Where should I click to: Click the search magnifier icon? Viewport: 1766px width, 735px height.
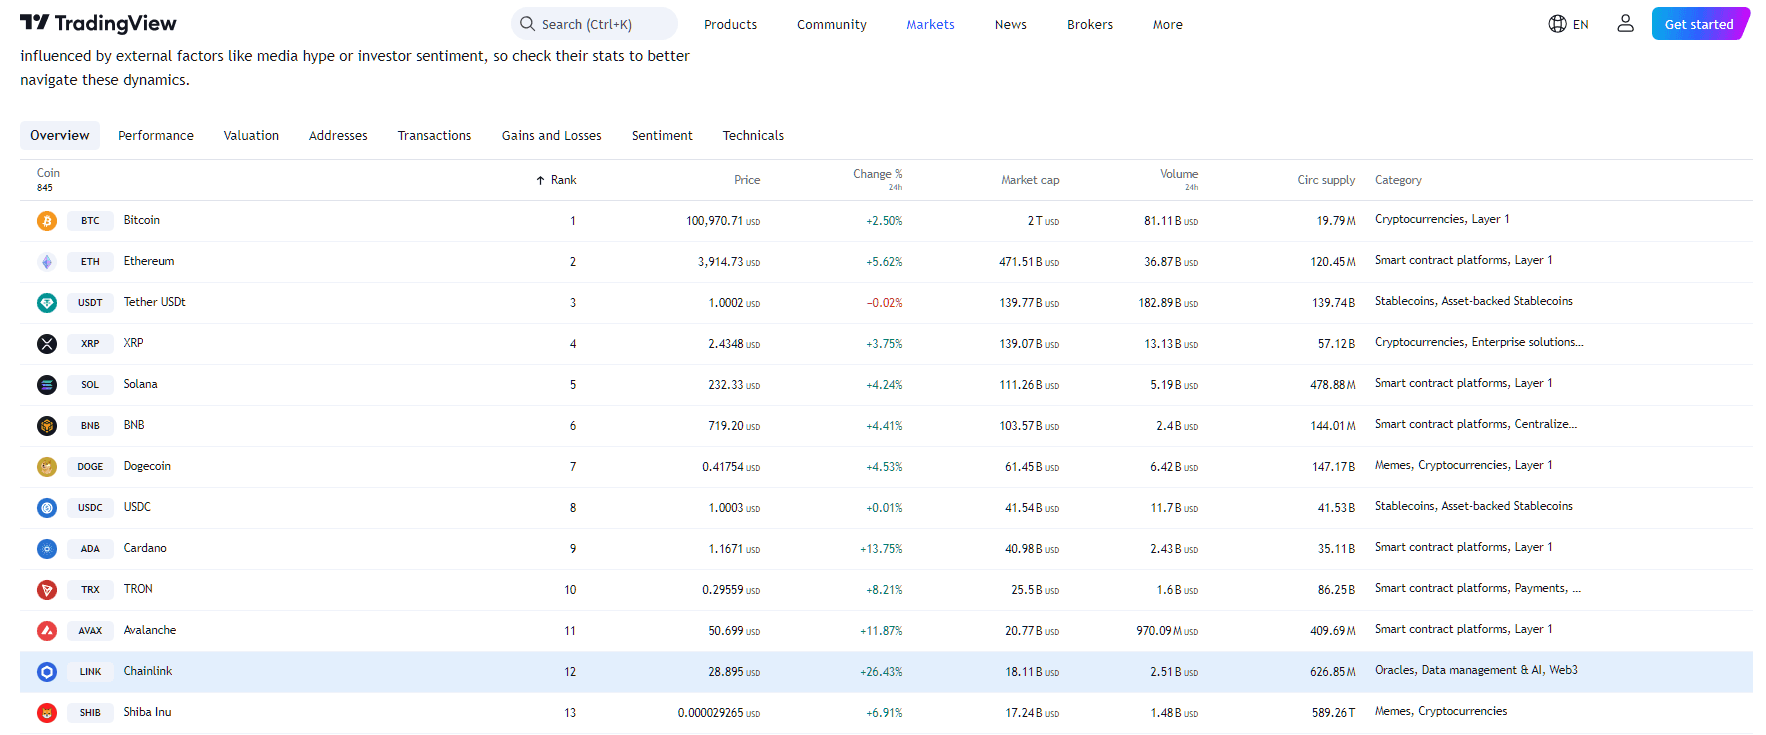(x=527, y=24)
